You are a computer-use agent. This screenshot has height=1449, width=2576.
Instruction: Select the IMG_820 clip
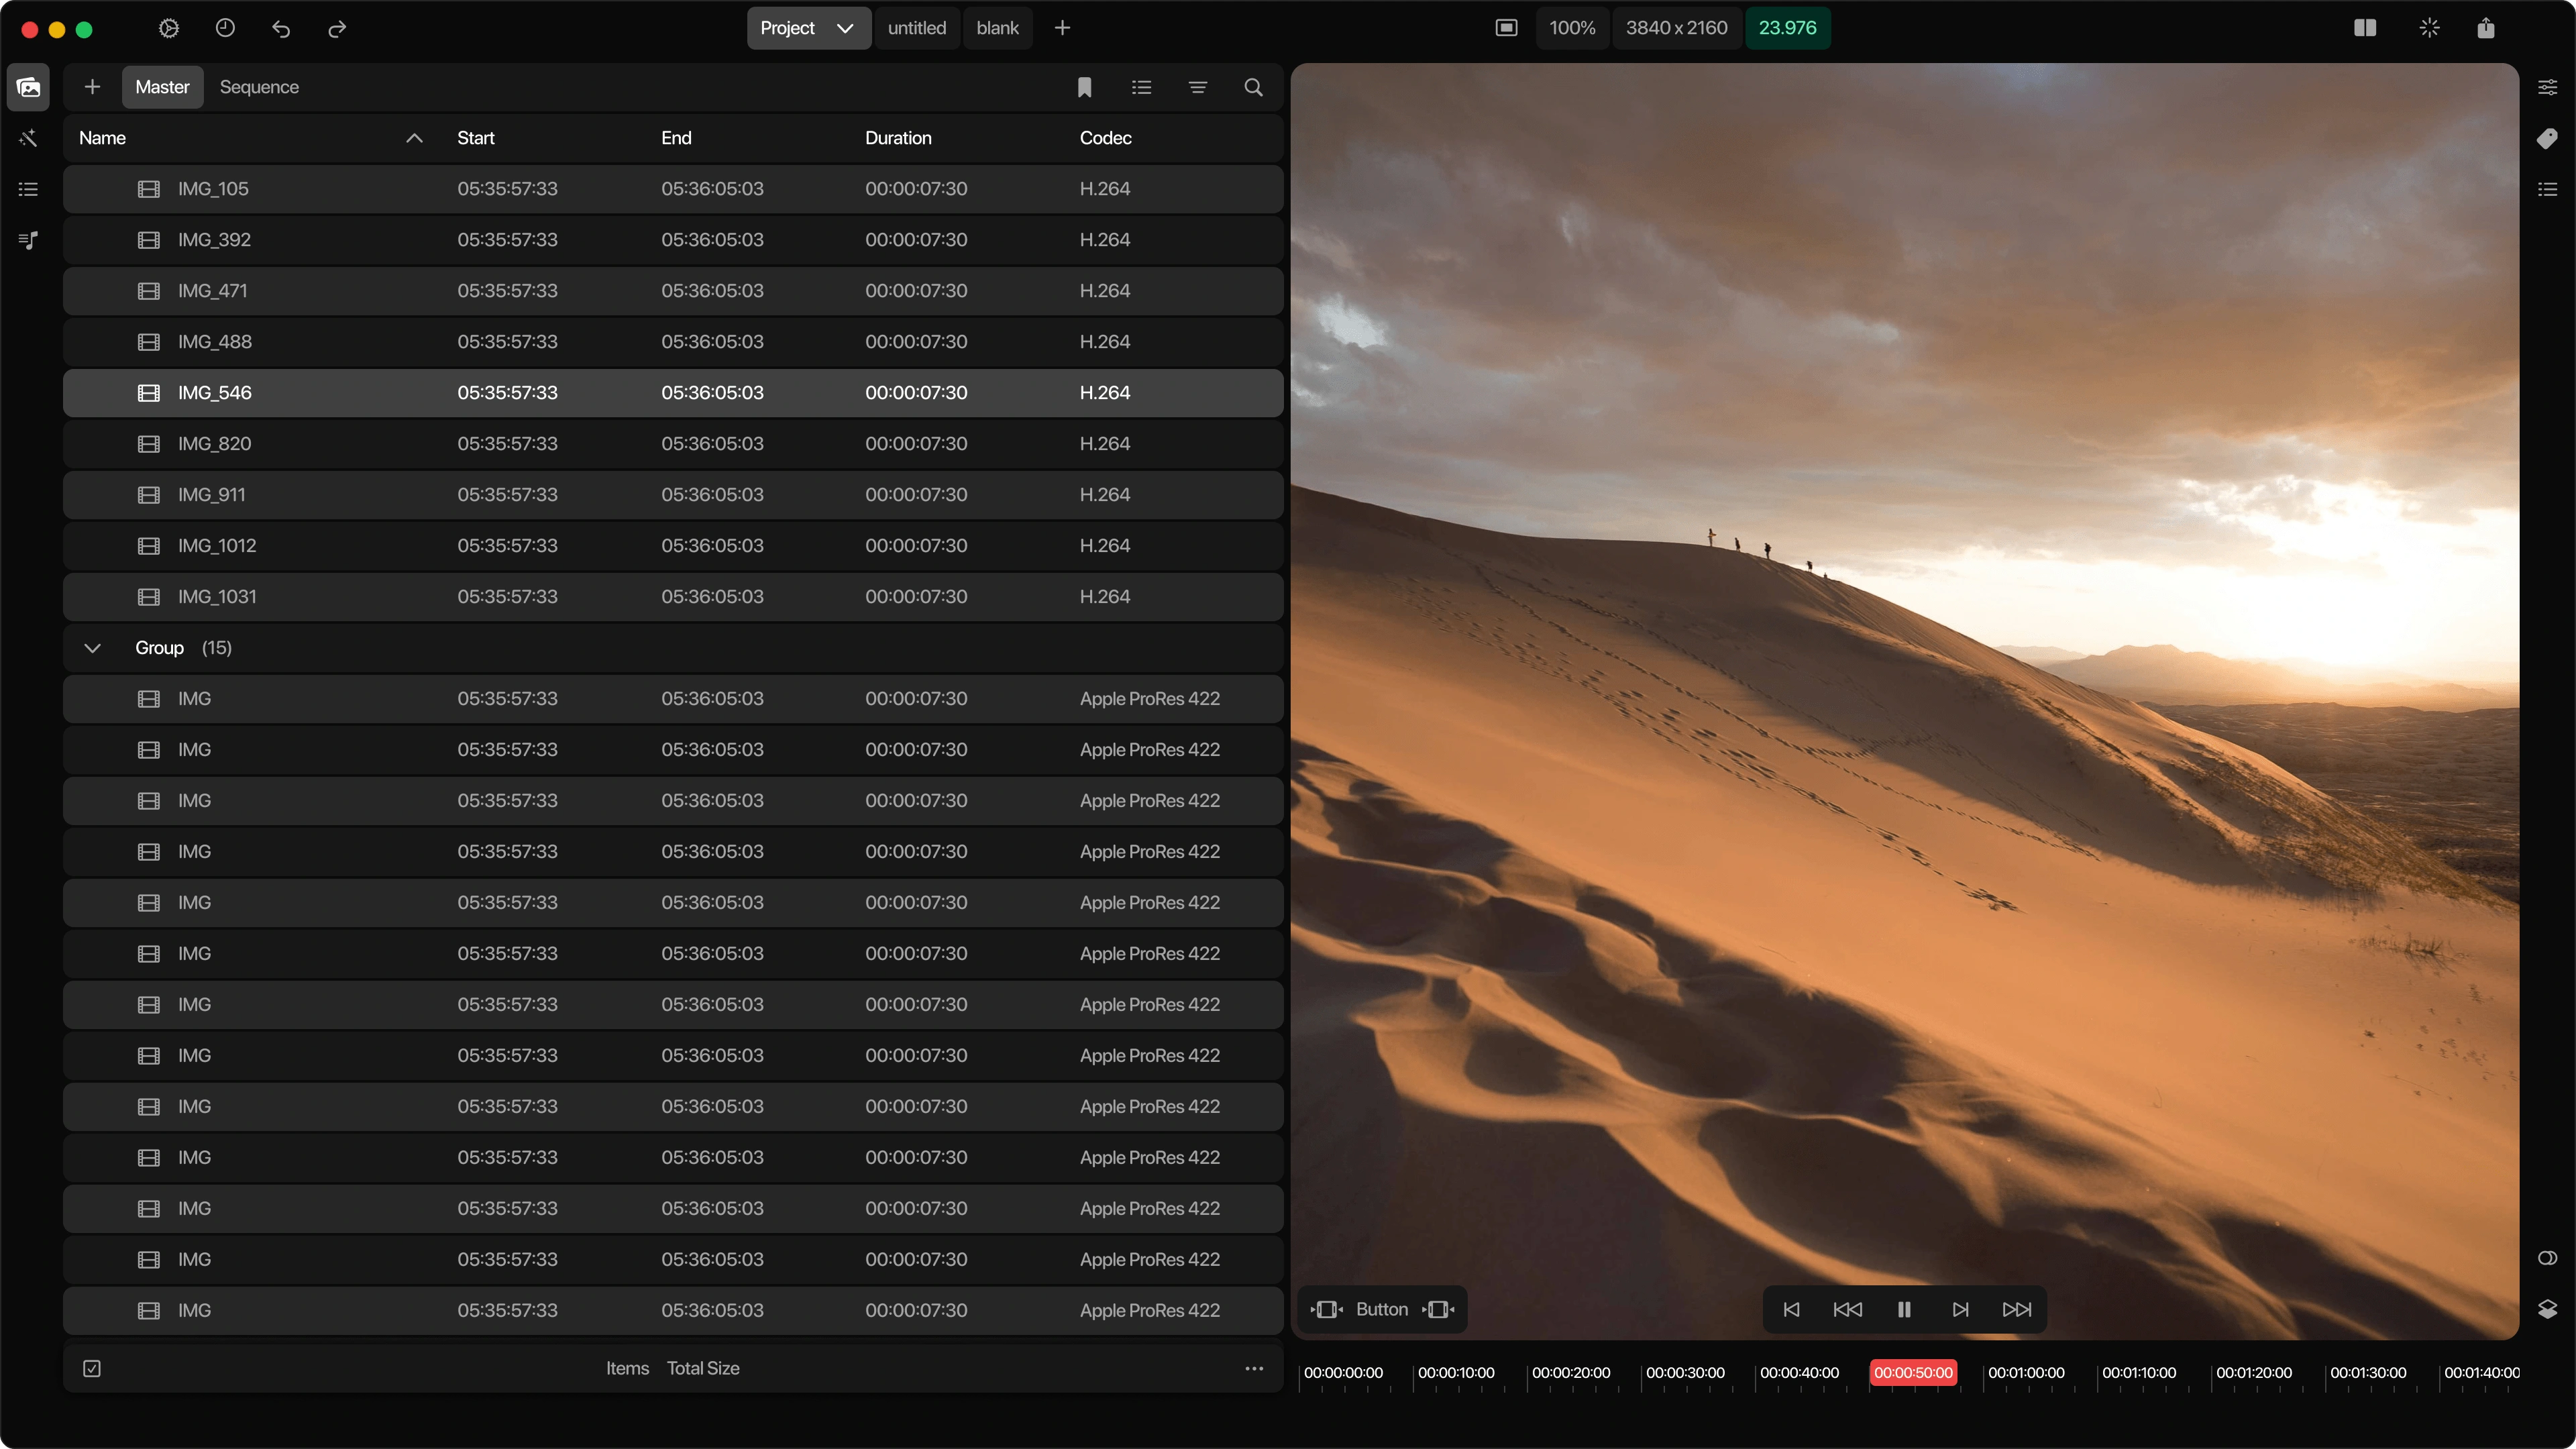click(x=673, y=444)
